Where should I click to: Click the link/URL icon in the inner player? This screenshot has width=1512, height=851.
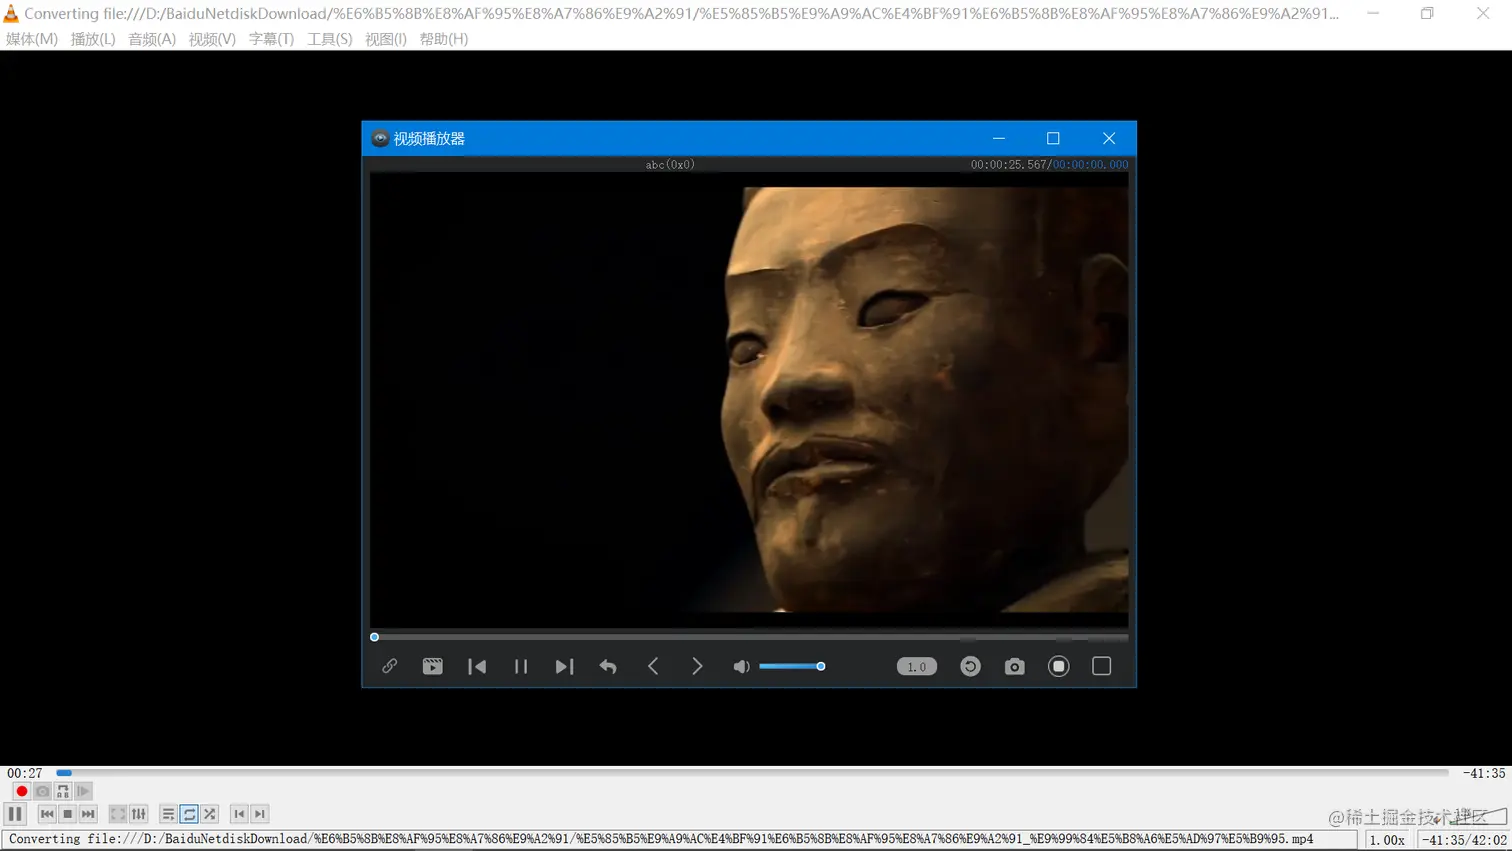[x=389, y=666]
